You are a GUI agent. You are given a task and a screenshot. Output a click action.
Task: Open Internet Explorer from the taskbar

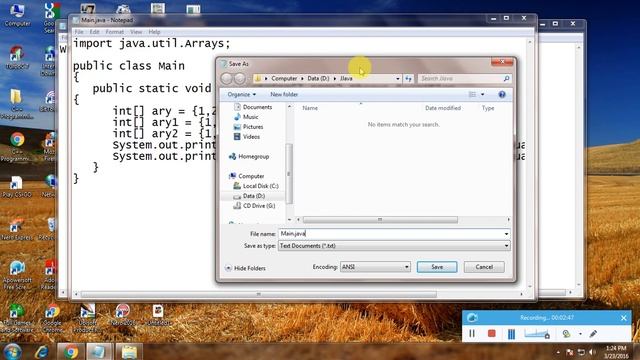point(42,352)
